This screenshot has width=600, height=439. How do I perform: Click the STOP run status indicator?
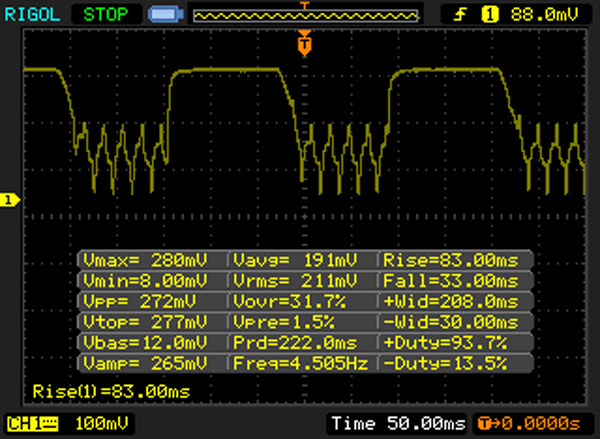coord(106,15)
